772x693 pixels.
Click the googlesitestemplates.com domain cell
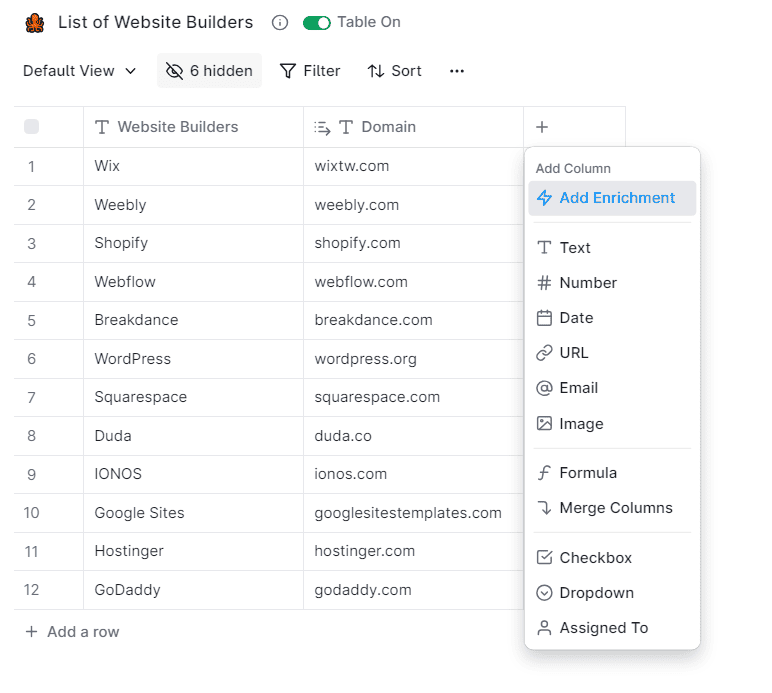414,513
